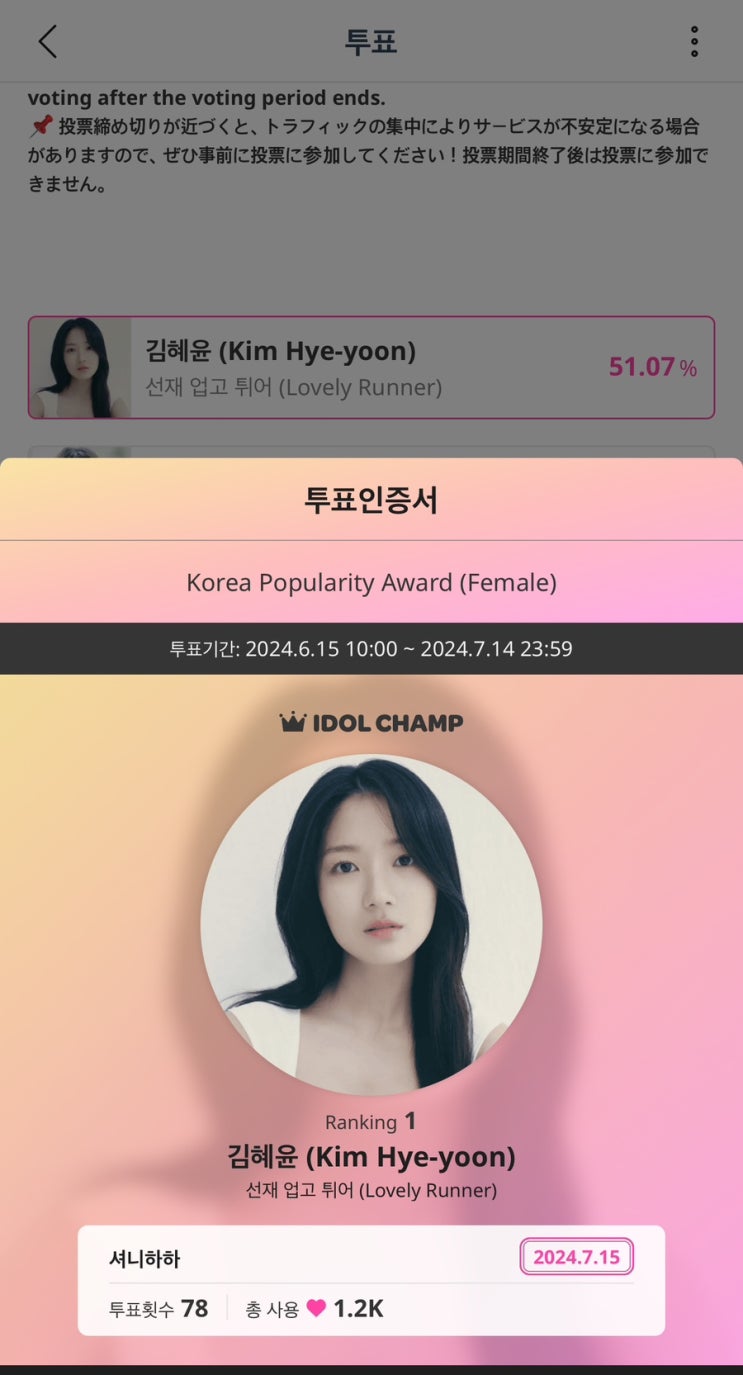Click the 51.07 % vote percentage
The height and width of the screenshot is (1375, 743).
[653, 367]
